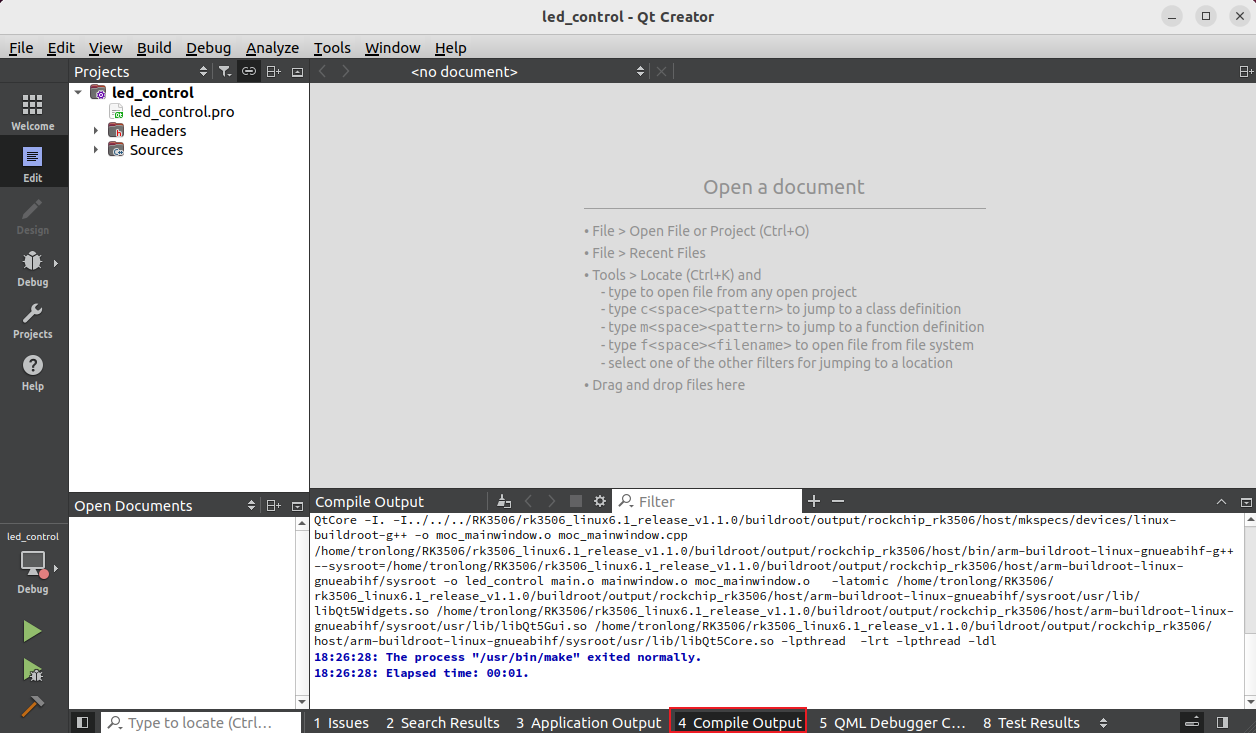The width and height of the screenshot is (1256, 733).
Task: Open the Design mode in the sidebar
Action: point(33,216)
